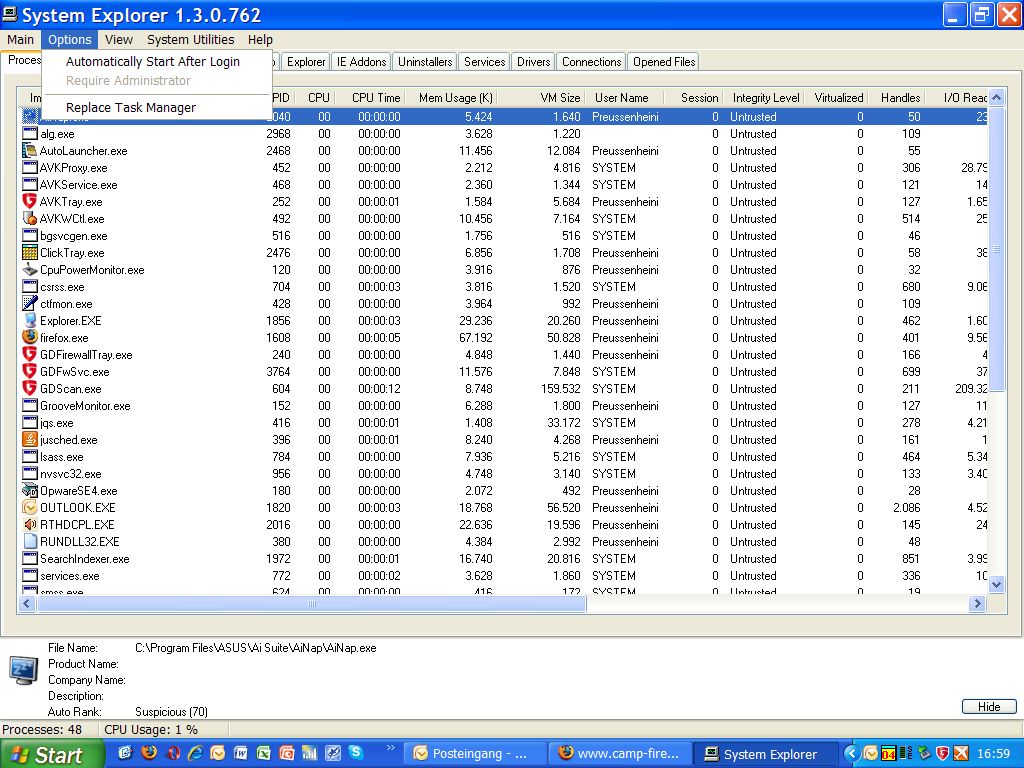The image size is (1024, 768).
Task: Click the OUTLOOK.EXE process icon
Action: 30,508
